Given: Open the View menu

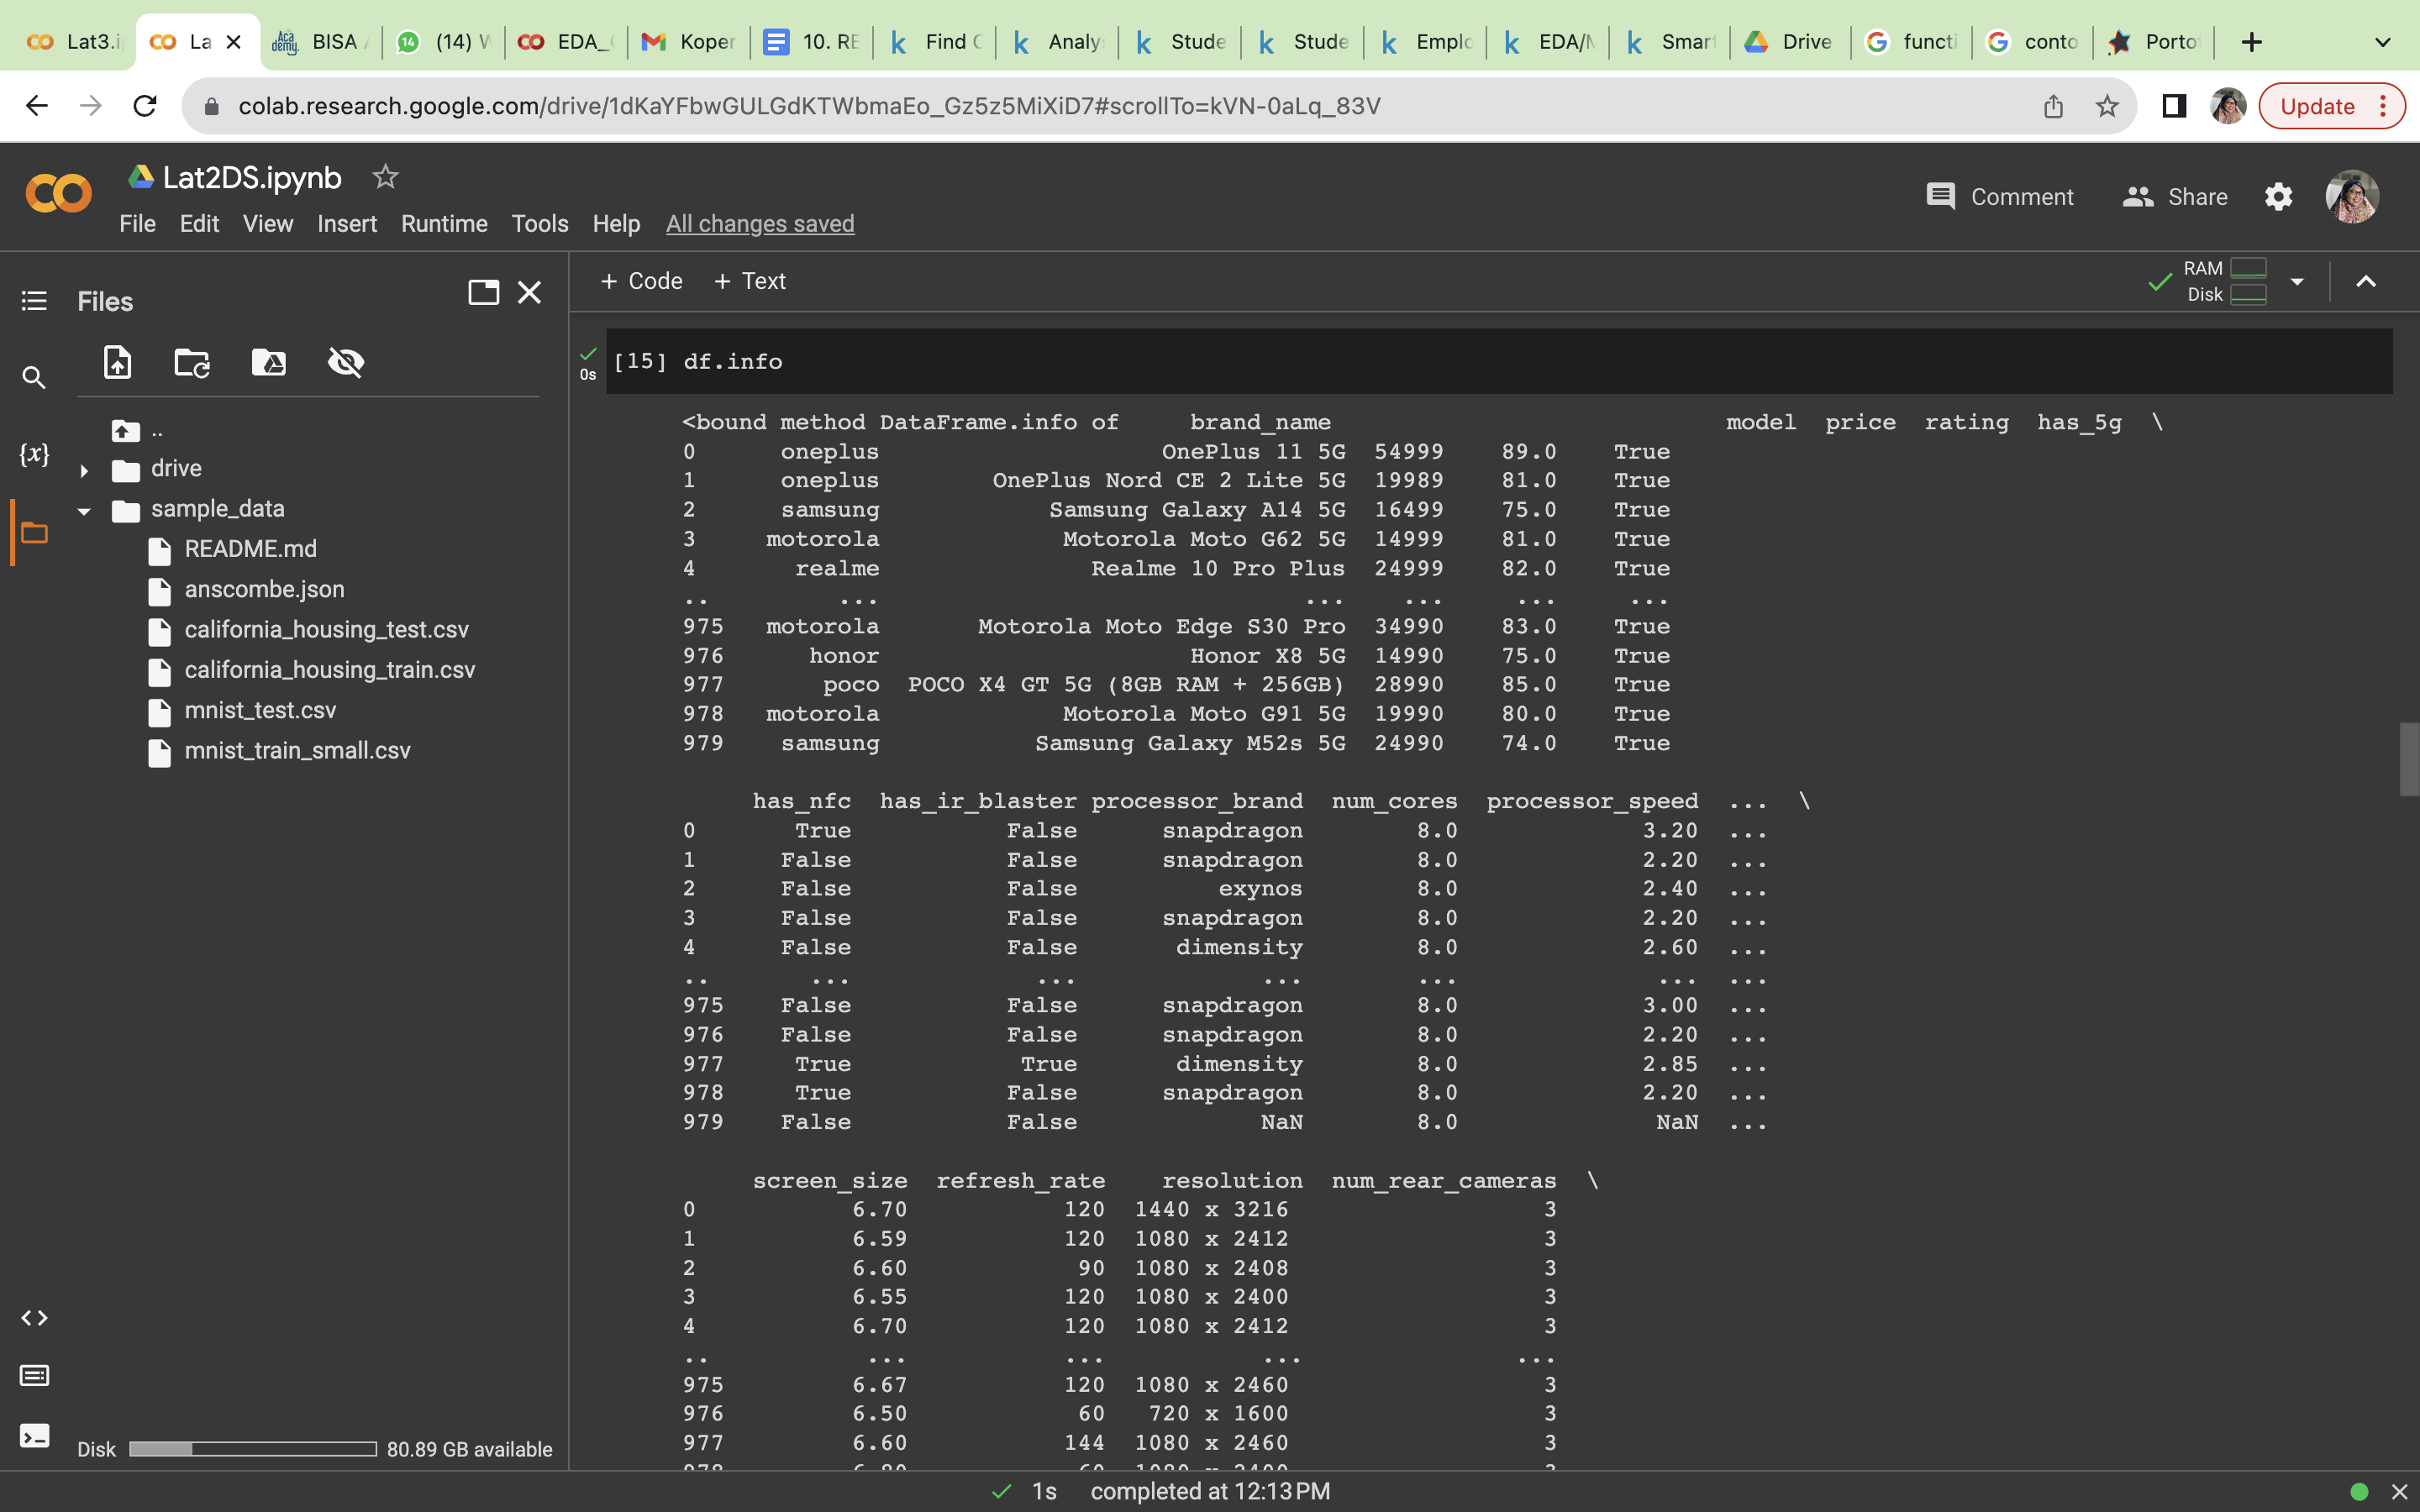Looking at the screenshot, I should [x=268, y=224].
